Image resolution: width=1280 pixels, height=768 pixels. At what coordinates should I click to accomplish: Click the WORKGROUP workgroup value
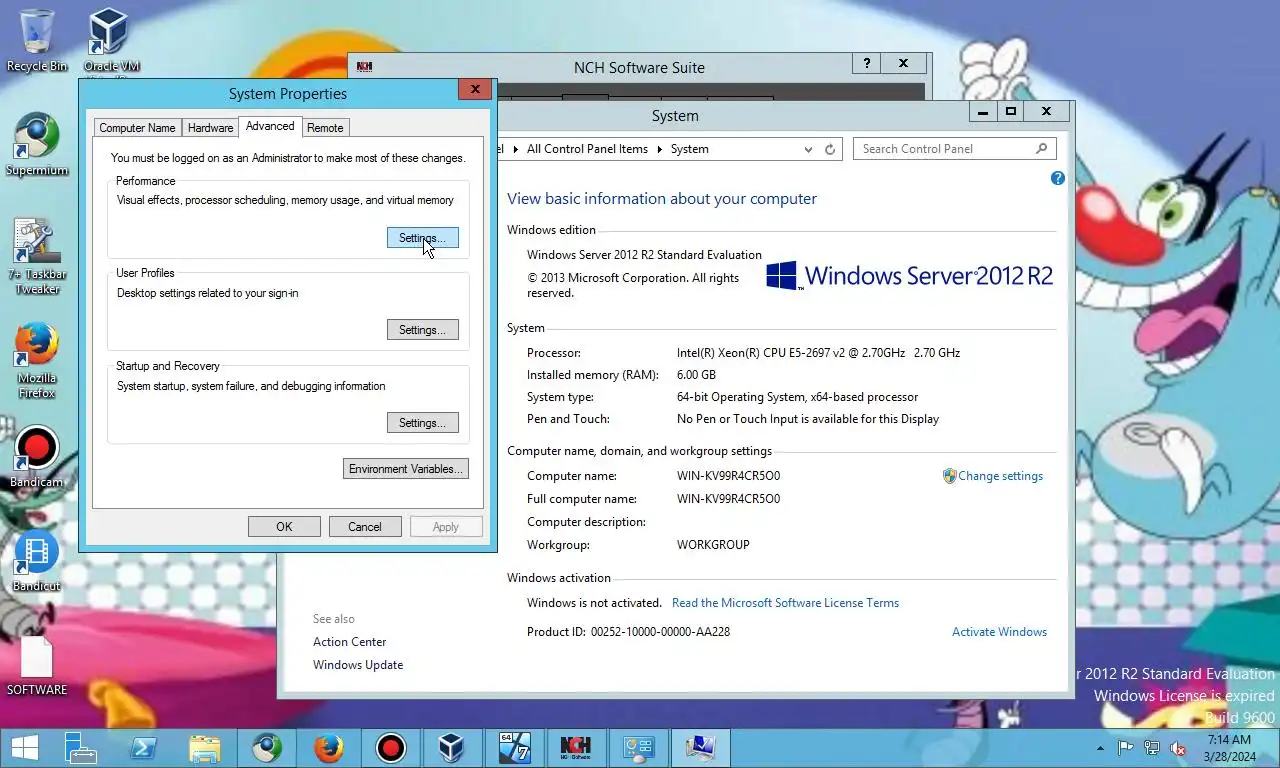click(x=713, y=545)
